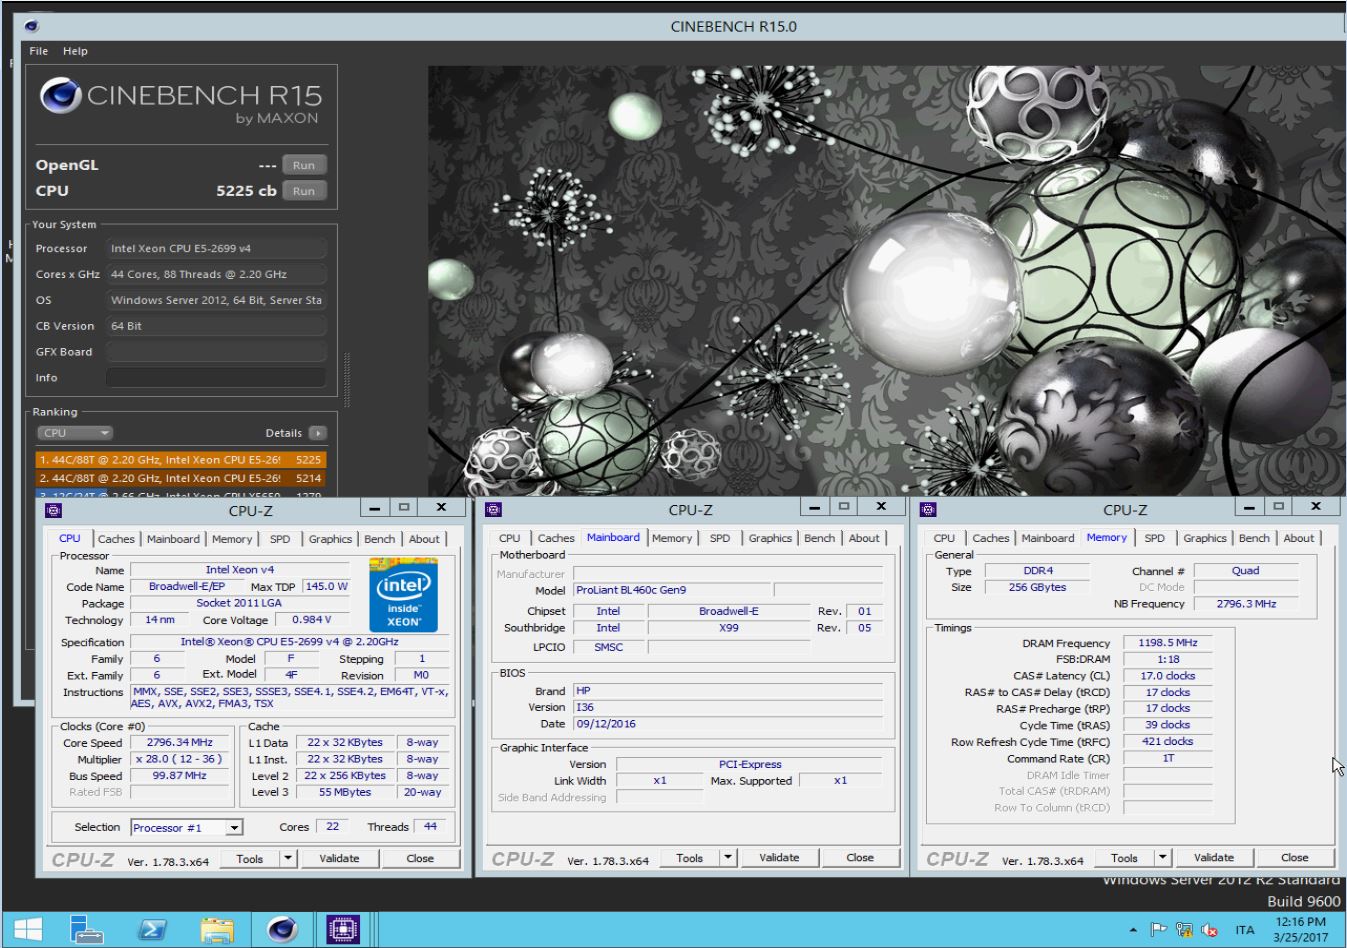The width and height of the screenshot is (1347, 948).
Task: Expand Tools dropdown arrow in right CPU-Z window
Action: (x=1163, y=858)
